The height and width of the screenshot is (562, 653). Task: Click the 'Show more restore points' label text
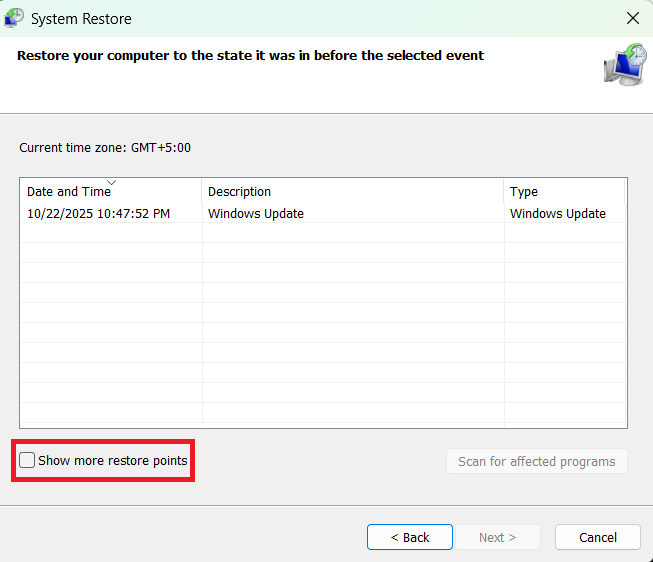click(112, 461)
